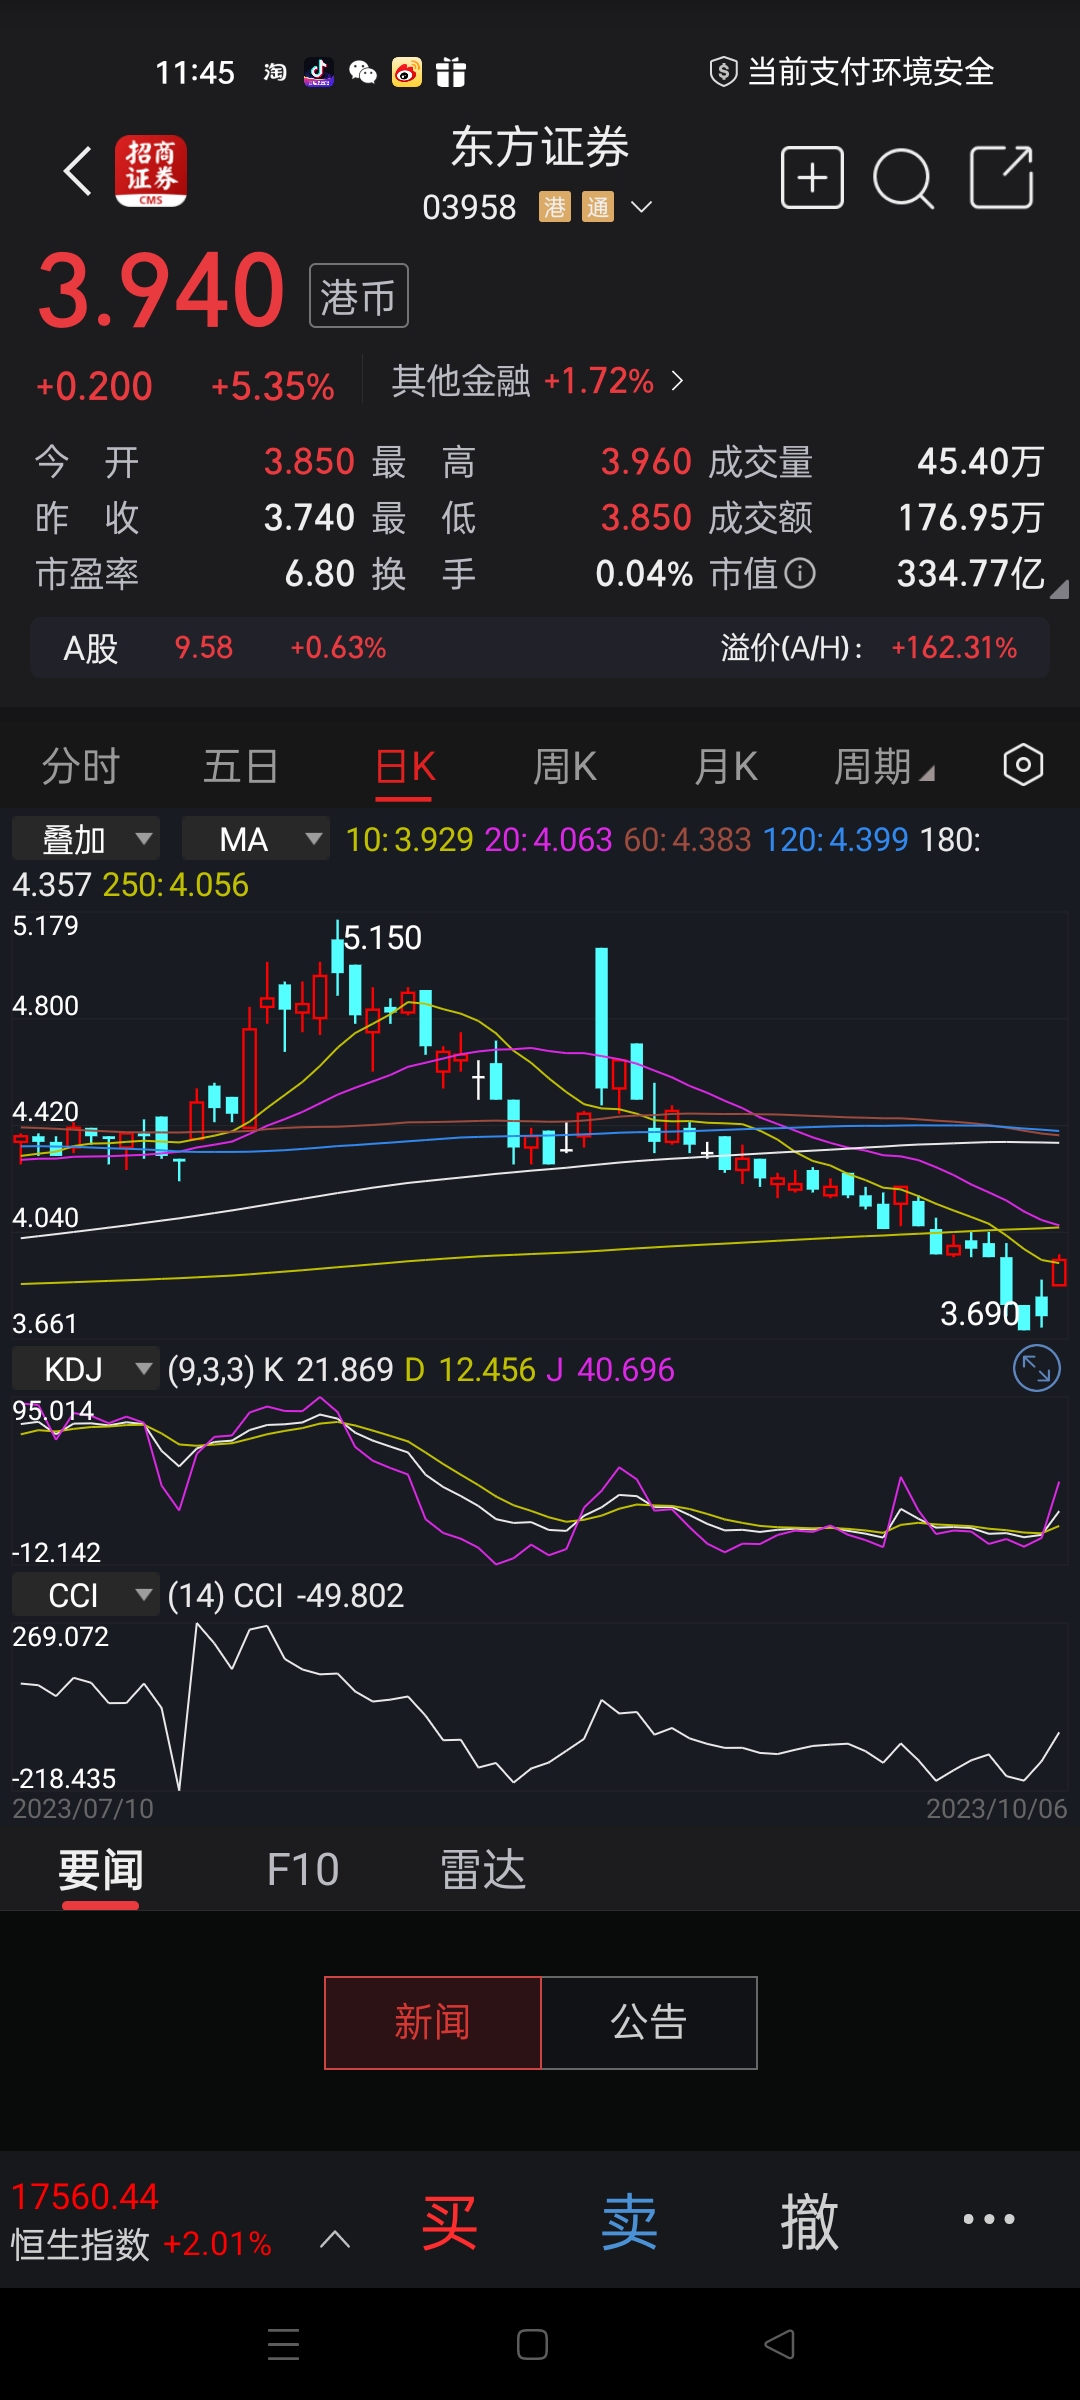
Task: Open the 雷达 radar tab
Action: pos(483,1869)
